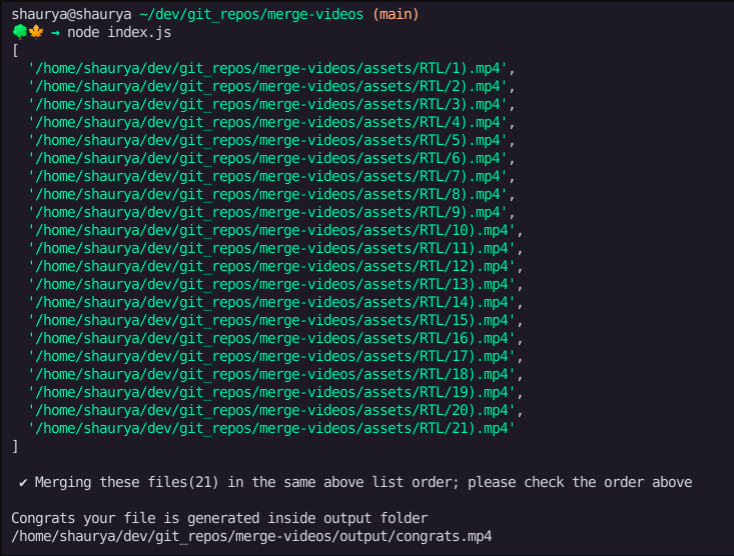Click the output/congrats.mp4 path
734x556 pixels.
(x=252, y=536)
